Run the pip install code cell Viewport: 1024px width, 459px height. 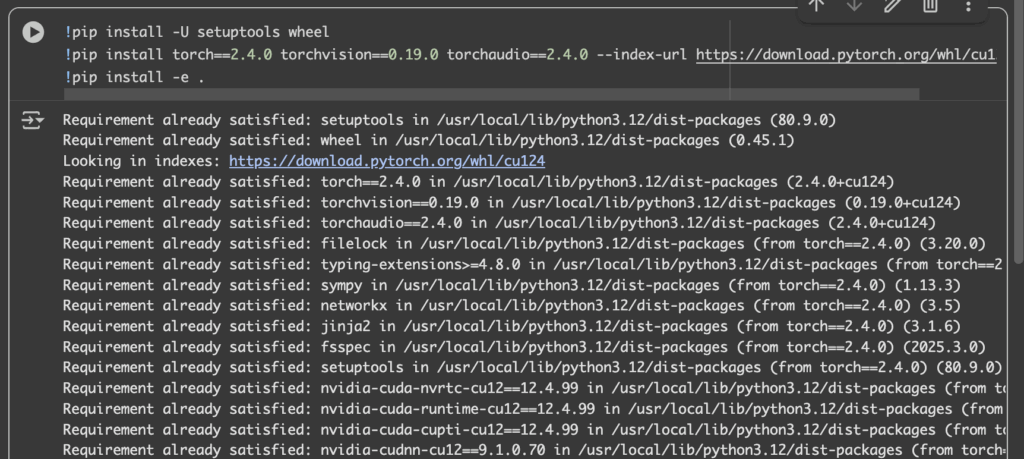pos(33,32)
